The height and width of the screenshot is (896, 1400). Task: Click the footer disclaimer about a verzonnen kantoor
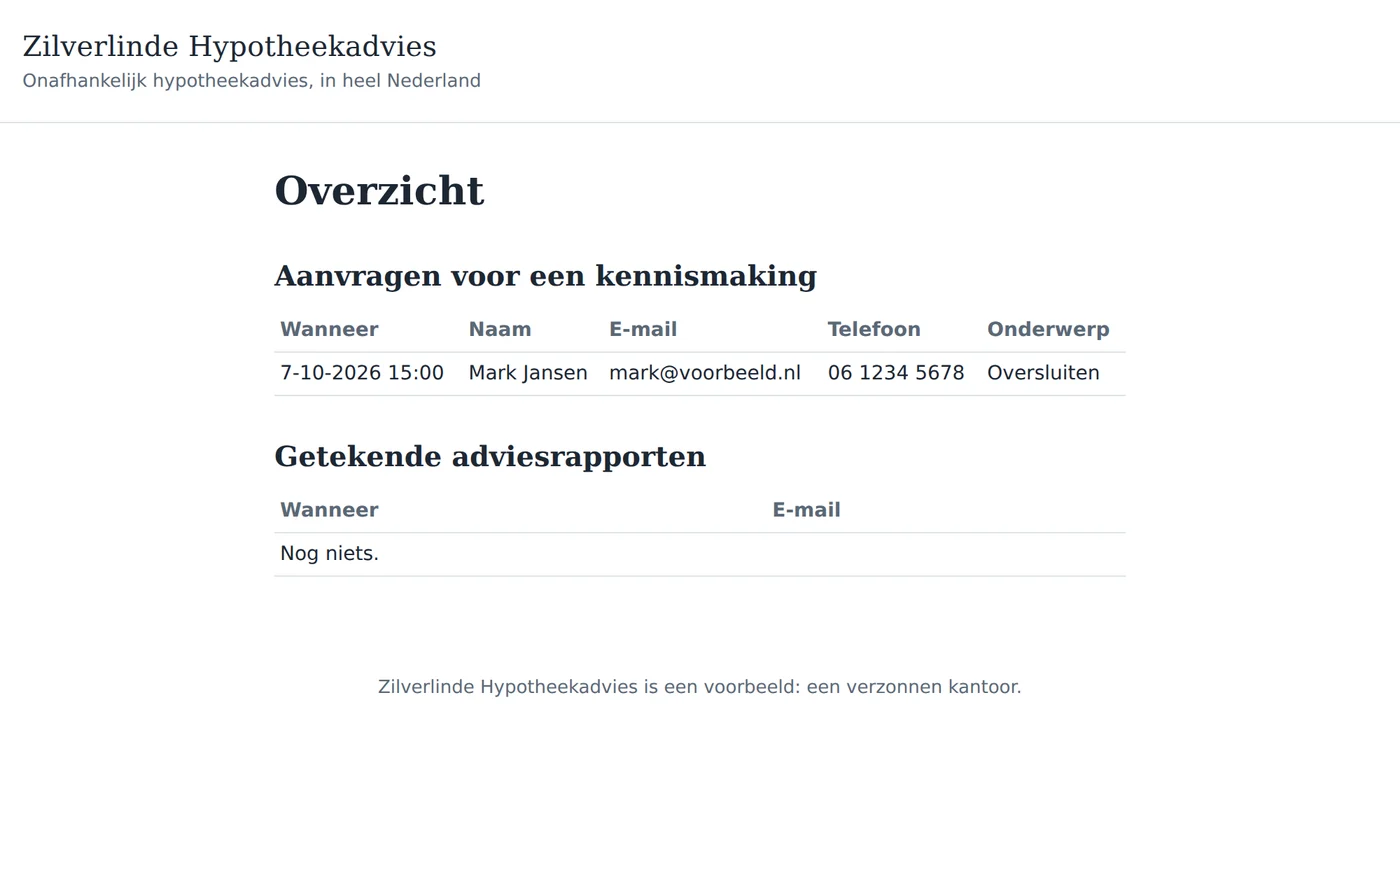click(700, 687)
